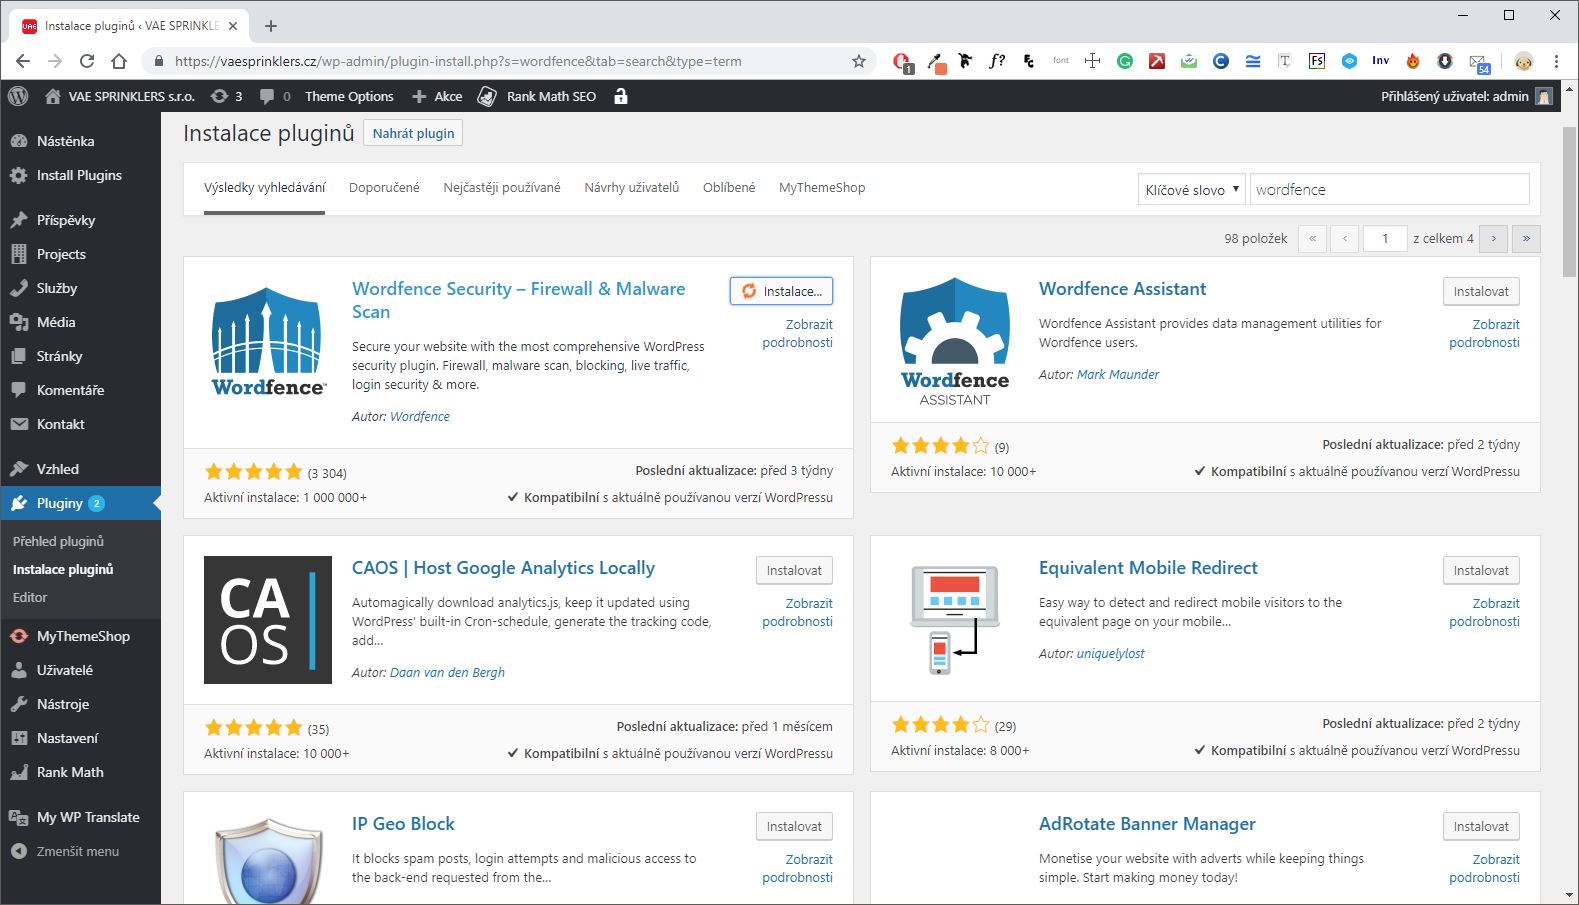Open author link Mark Maunder
1579x905 pixels.
pyautogui.click(x=1118, y=374)
